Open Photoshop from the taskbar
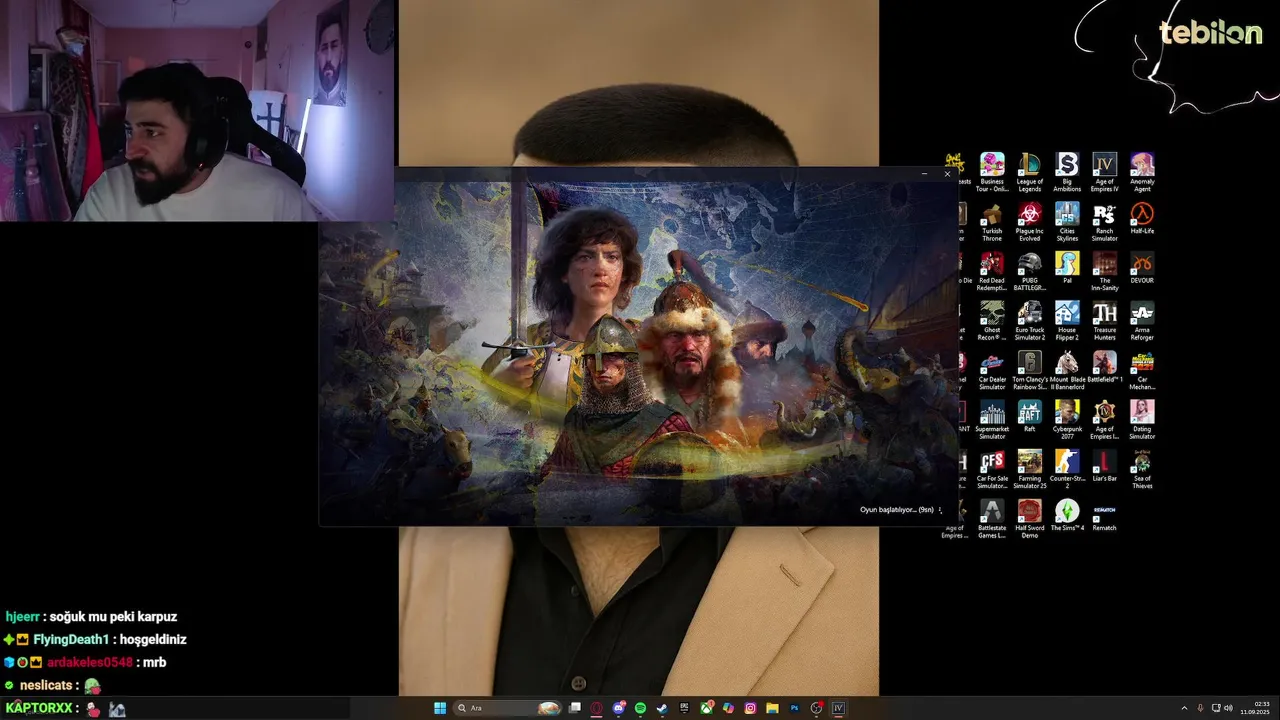 [x=795, y=708]
